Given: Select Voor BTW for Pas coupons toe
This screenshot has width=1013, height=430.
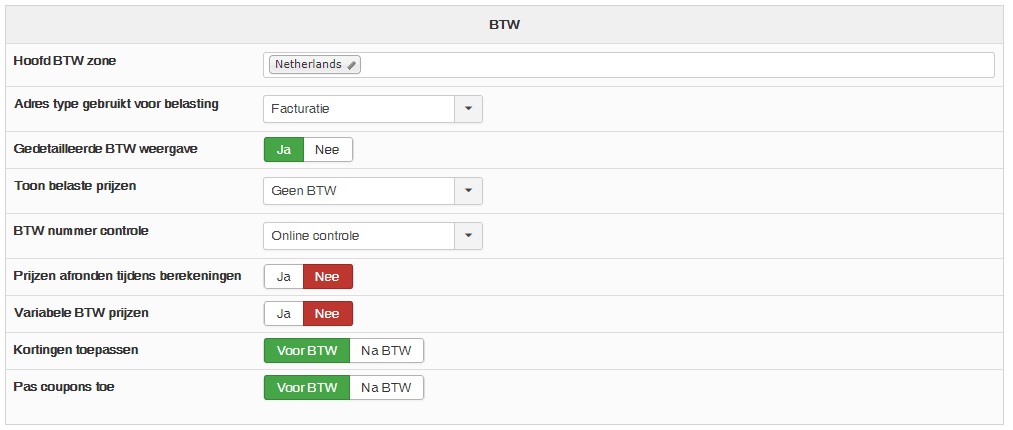Looking at the screenshot, I should [306, 388].
